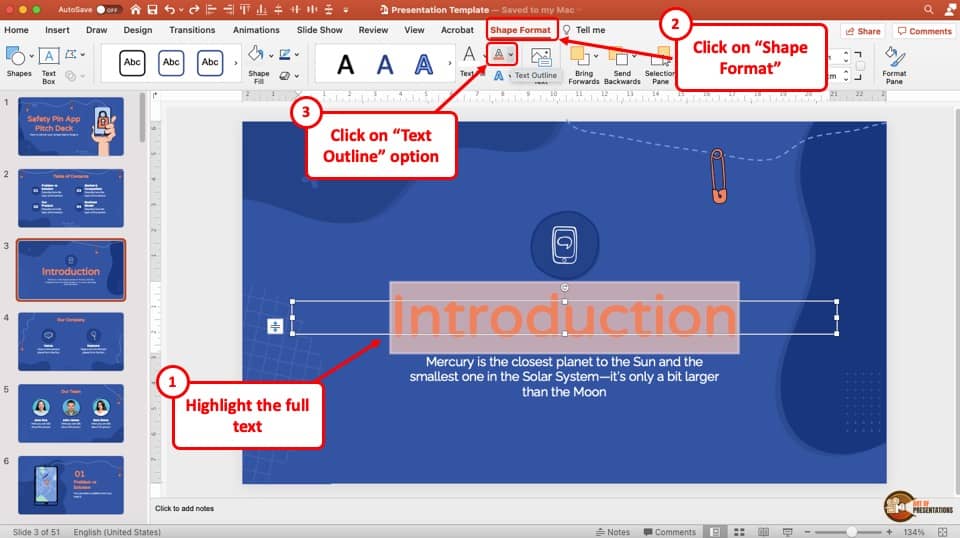This screenshot has width=960, height=538.
Task: Click the text box vertical alignment handle icon
Action: [x=275, y=326]
